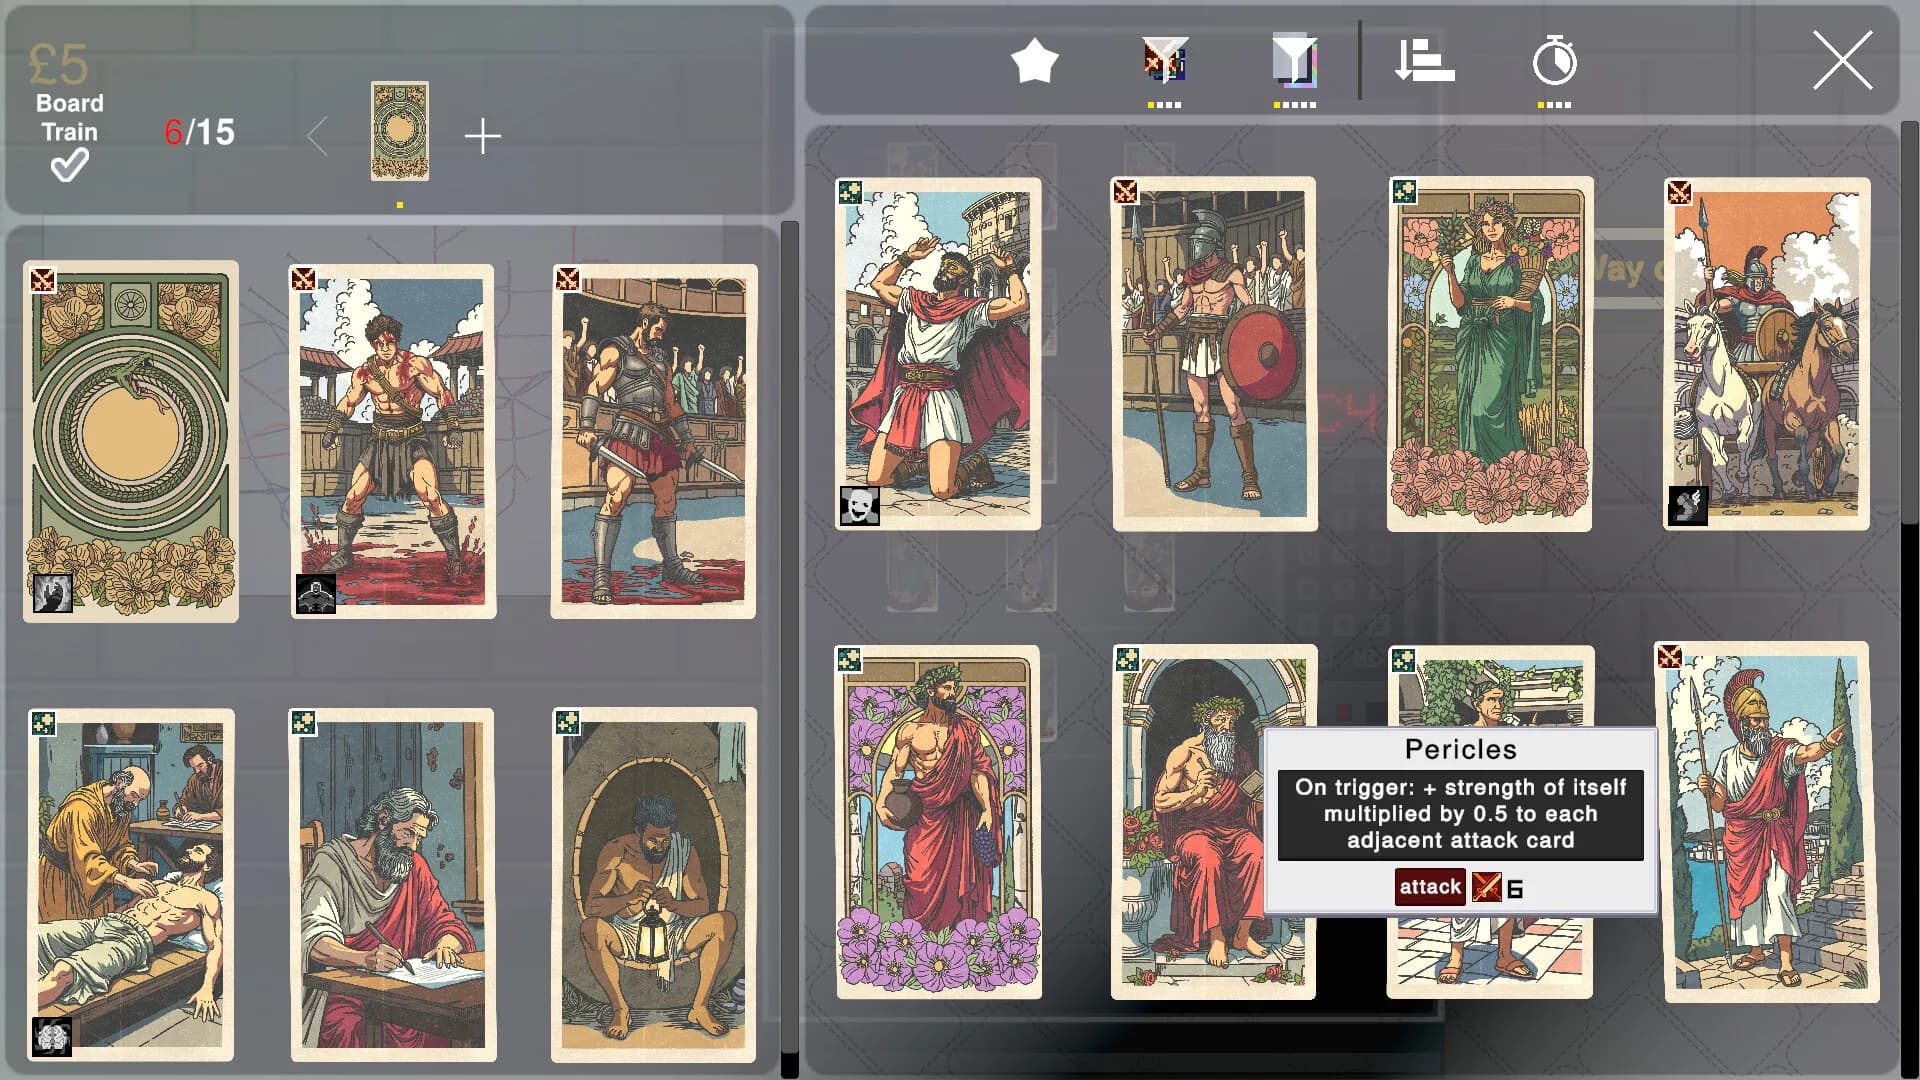Click the green clover badge on the kneeling man card
1920x1080 pixels.
[x=850, y=192]
